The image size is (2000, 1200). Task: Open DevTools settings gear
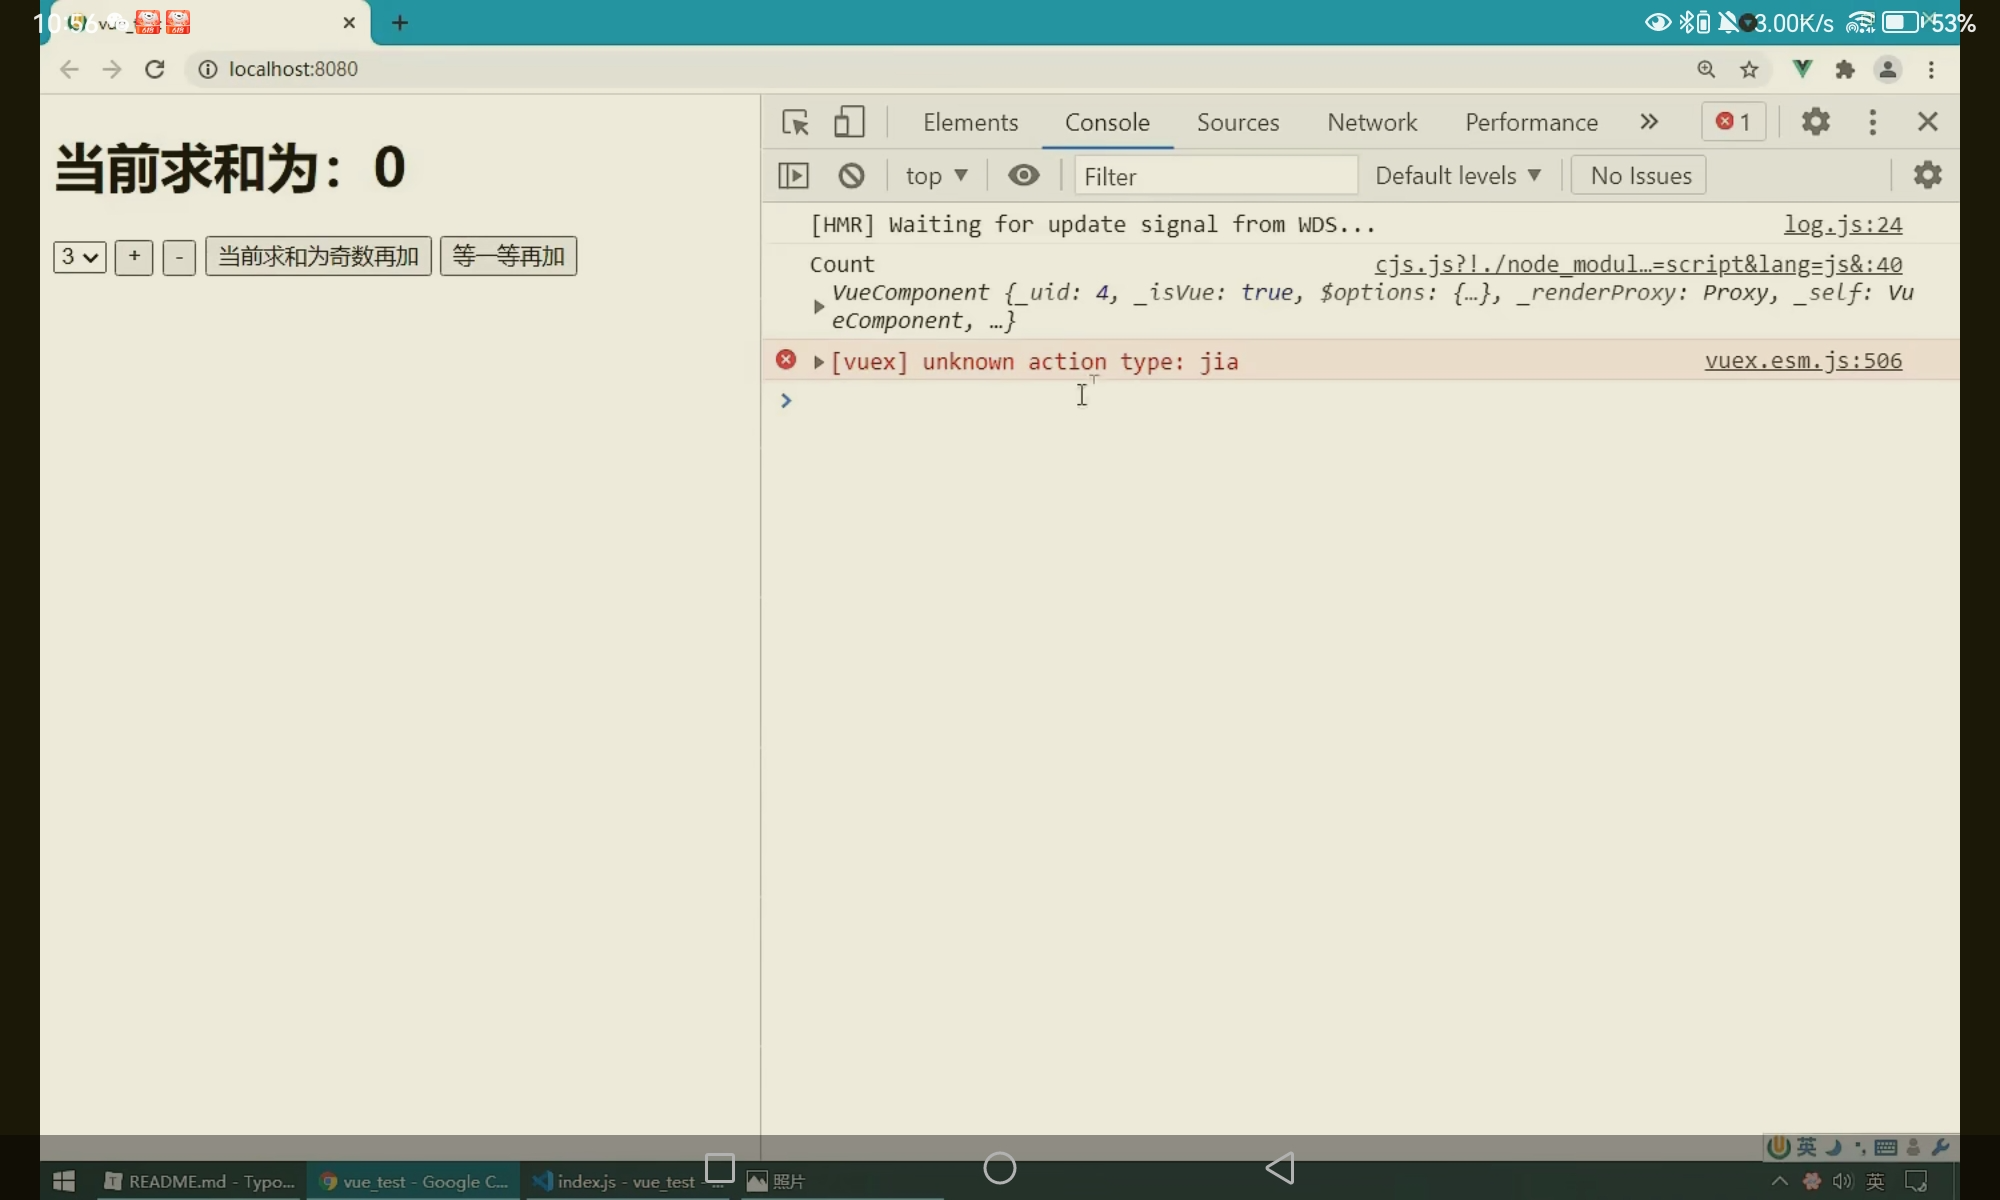click(1815, 122)
